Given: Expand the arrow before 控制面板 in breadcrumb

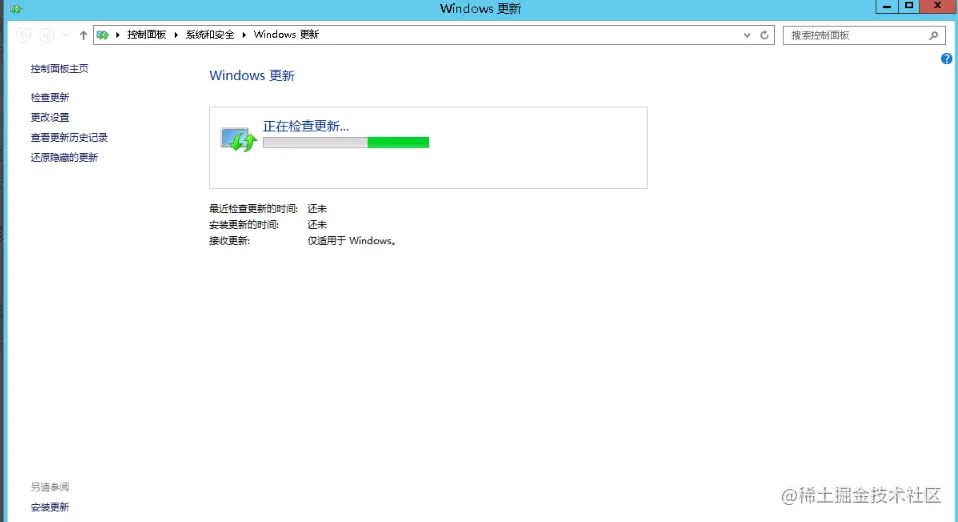Looking at the screenshot, I should (117, 35).
